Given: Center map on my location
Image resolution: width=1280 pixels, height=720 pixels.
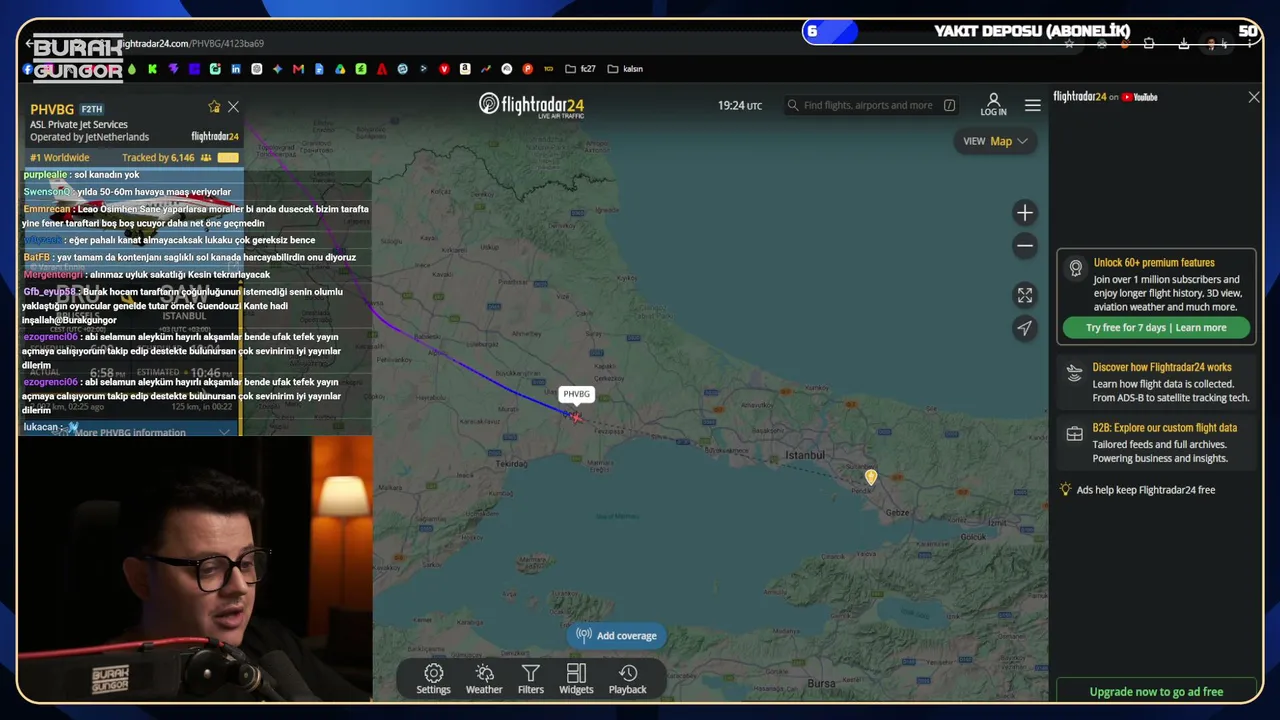Looking at the screenshot, I should point(1024,328).
